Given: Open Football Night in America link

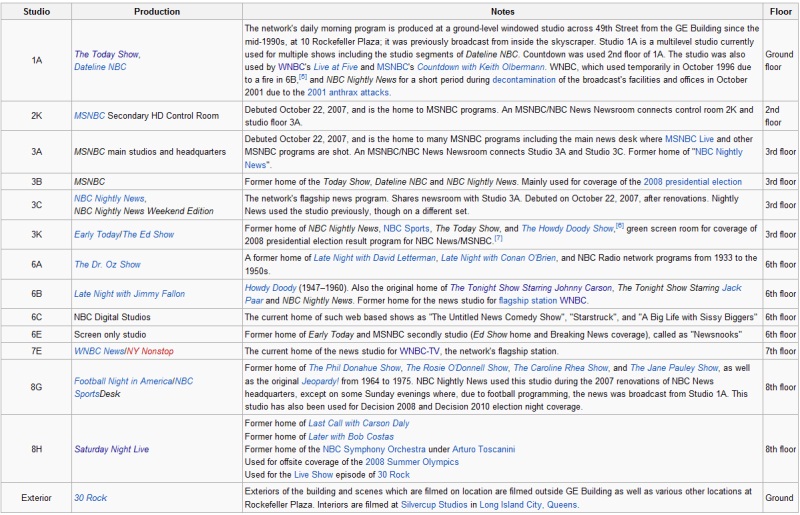Looking at the screenshot, I should [x=123, y=381].
